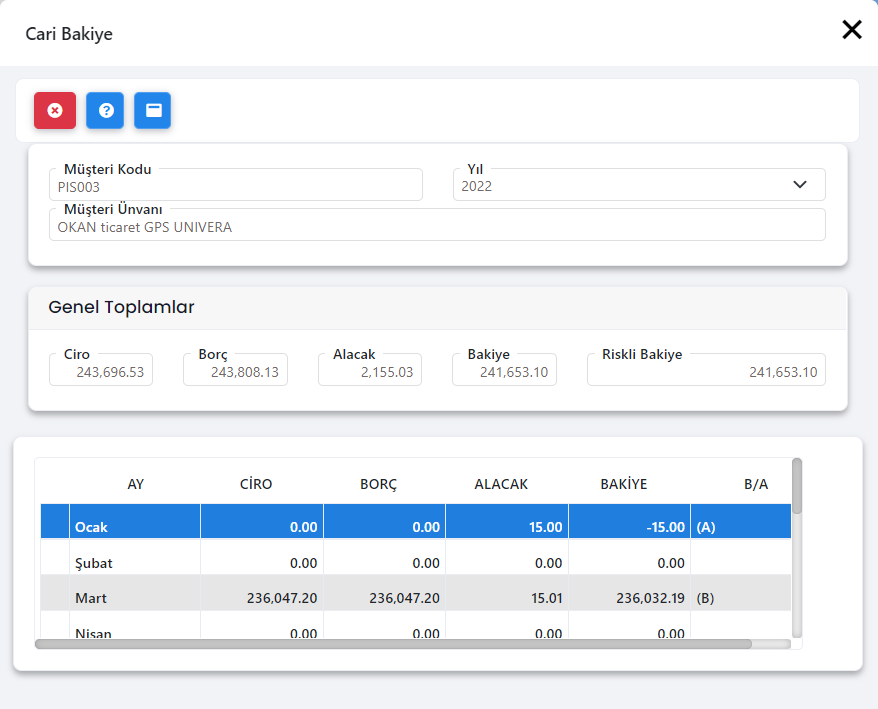Click the Genel Toplamlar section header

437,307
